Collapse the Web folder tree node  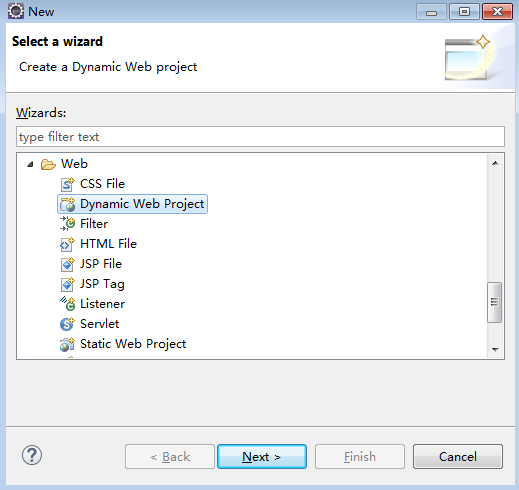tap(30, 164)
